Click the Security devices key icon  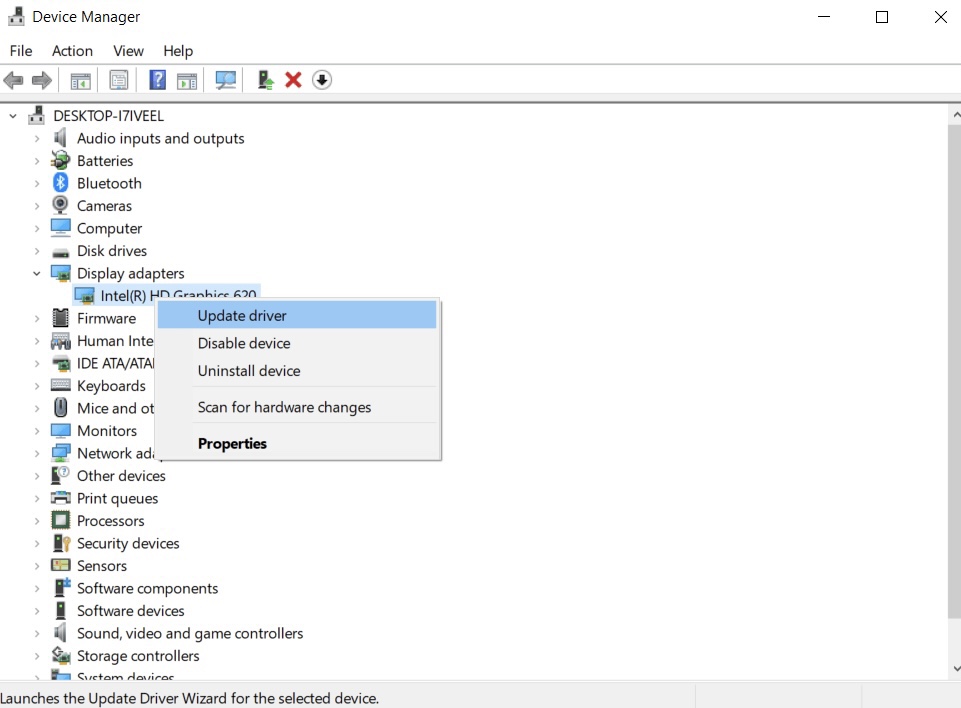click(x=61, y=543)
